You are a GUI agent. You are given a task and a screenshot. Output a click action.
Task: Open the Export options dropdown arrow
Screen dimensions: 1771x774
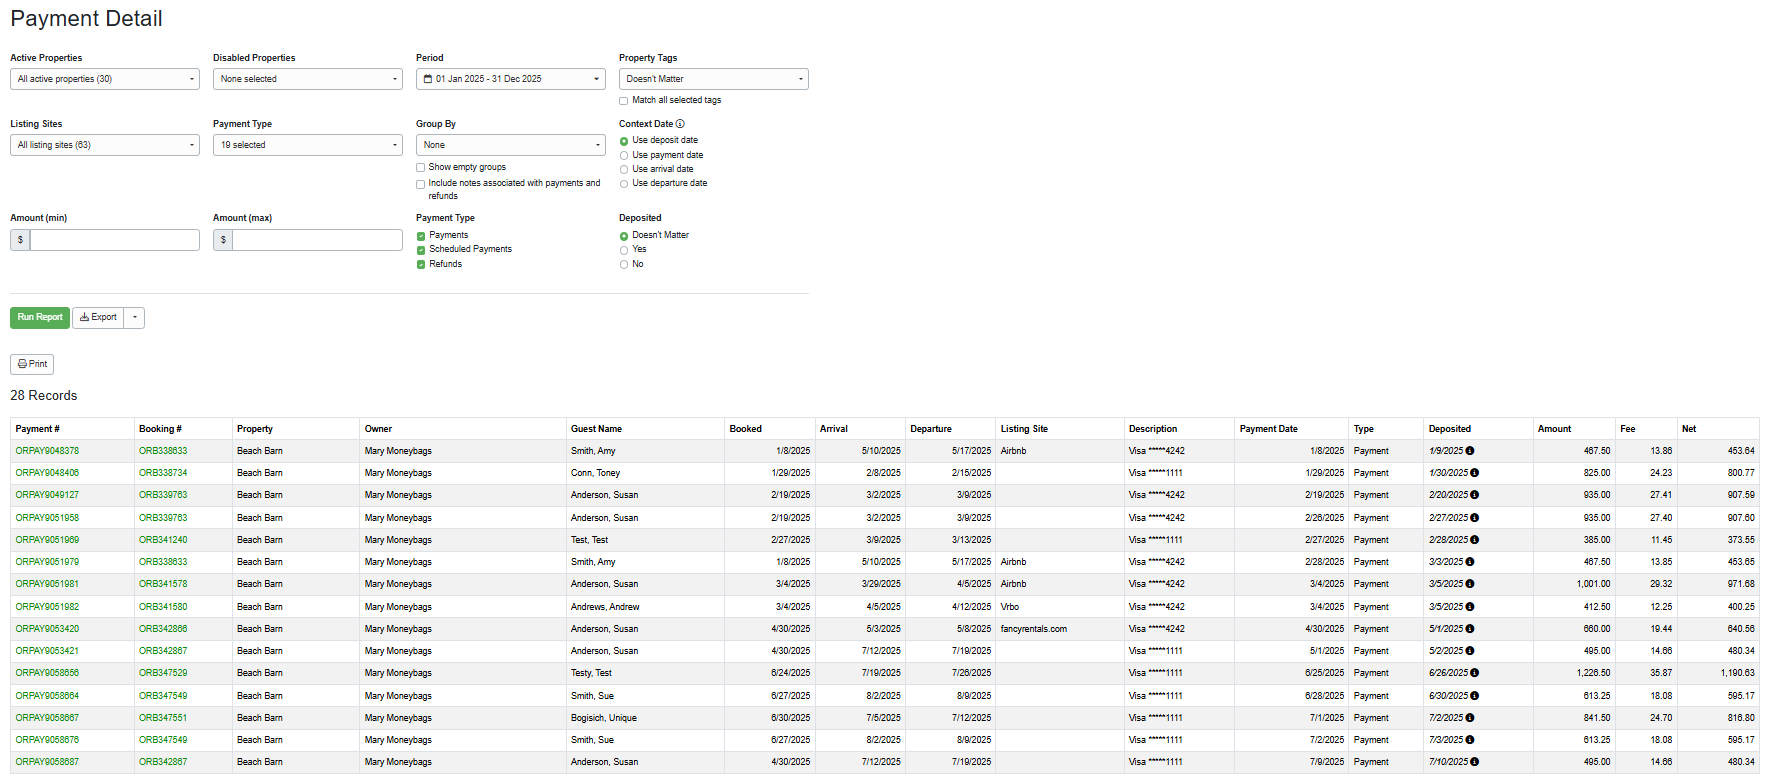point(134,318)
